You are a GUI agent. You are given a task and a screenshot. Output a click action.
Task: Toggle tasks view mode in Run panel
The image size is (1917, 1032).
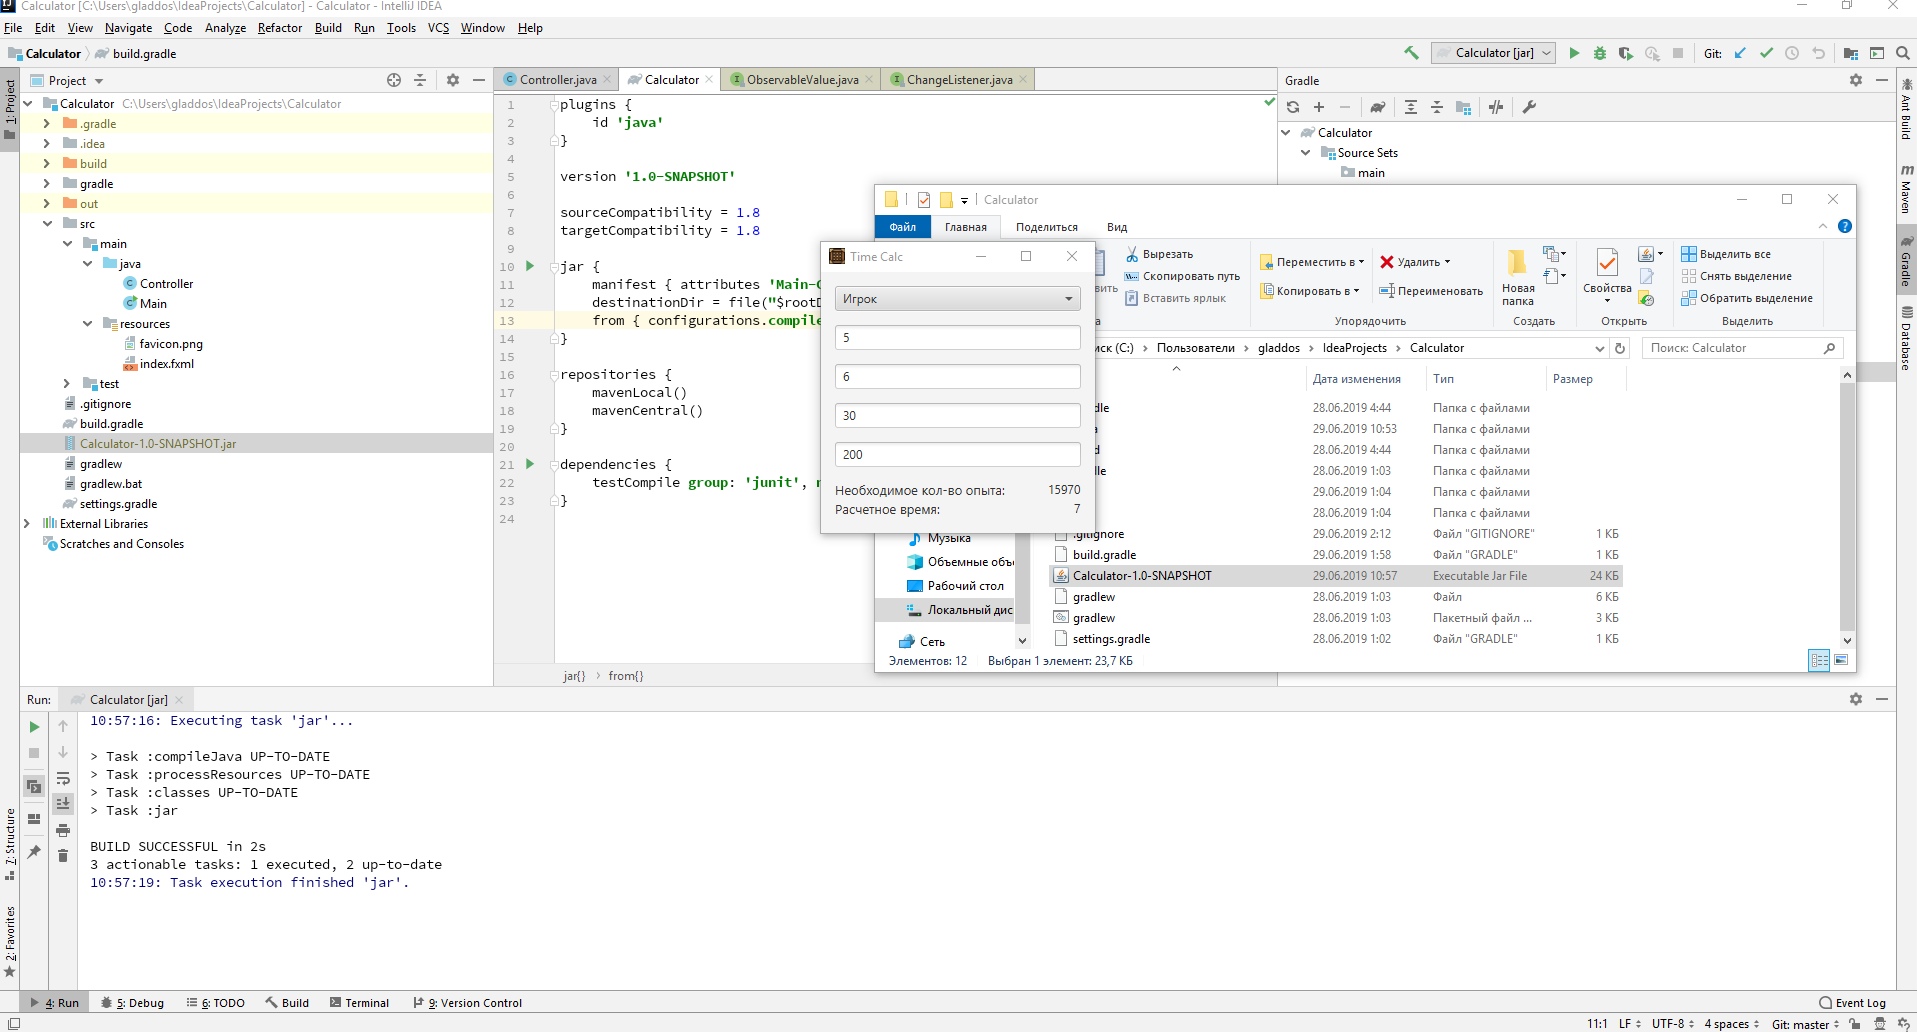pos(34,786)
